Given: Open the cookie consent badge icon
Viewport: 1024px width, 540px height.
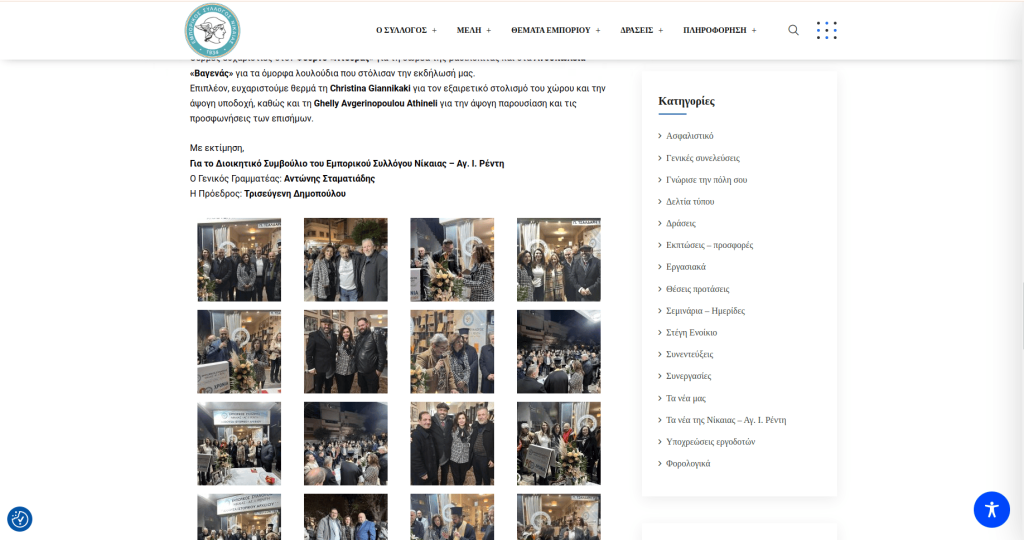Looking at the screenshot, I should [20, 519].
